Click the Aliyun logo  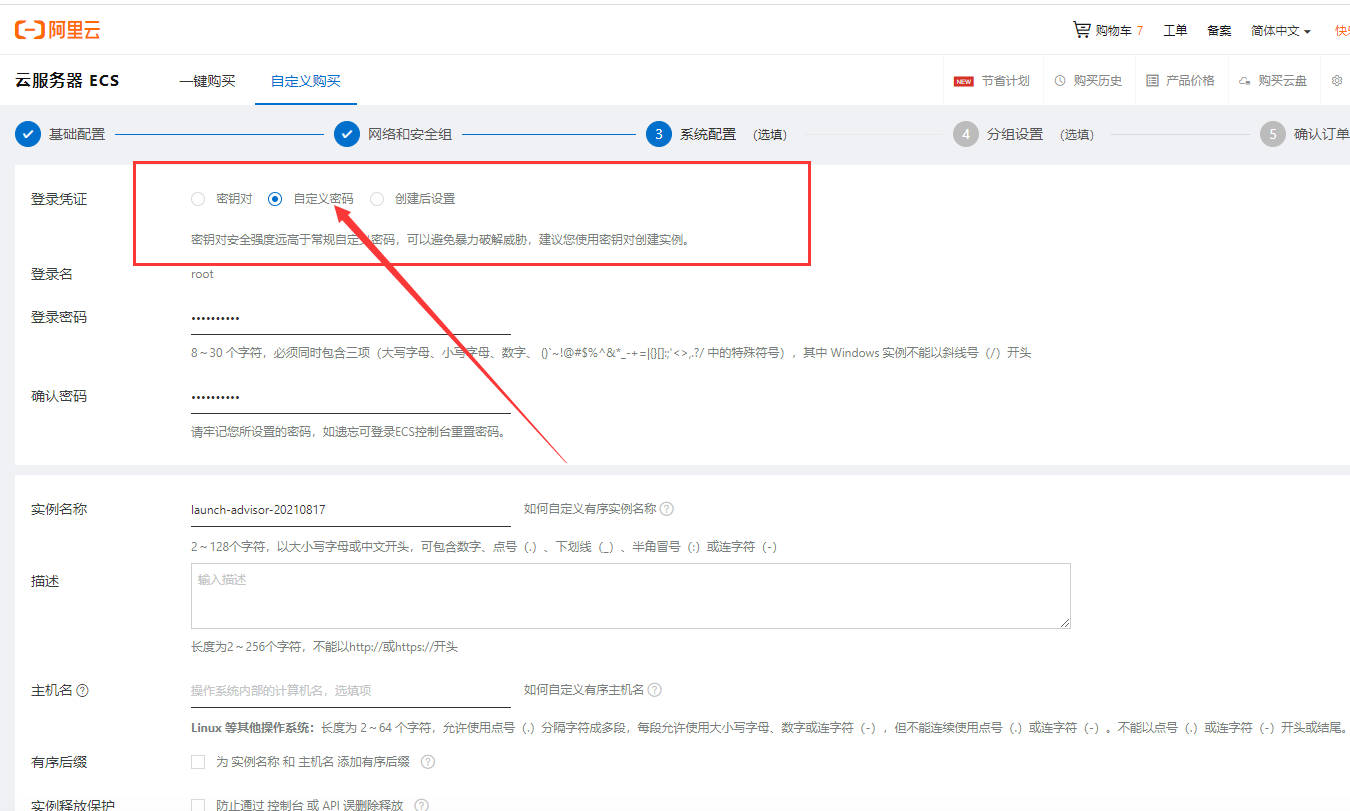click(57, 30)
